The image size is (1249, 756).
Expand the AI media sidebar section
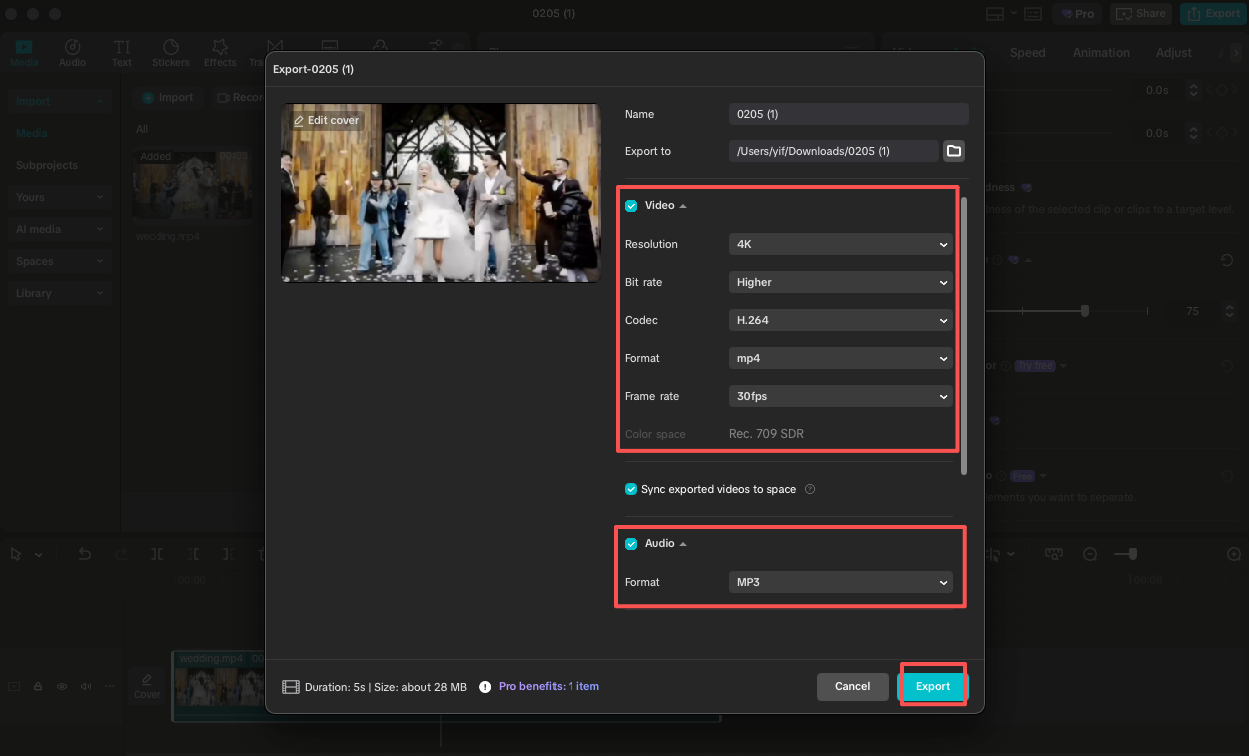coord(60,229)
